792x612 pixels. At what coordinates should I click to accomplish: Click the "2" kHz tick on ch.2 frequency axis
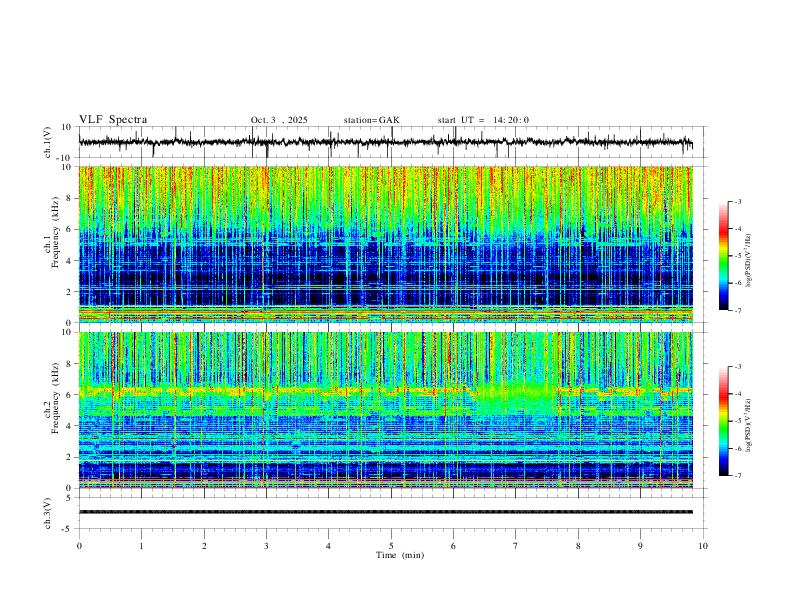pyautogui.click(x=69, y=457)
